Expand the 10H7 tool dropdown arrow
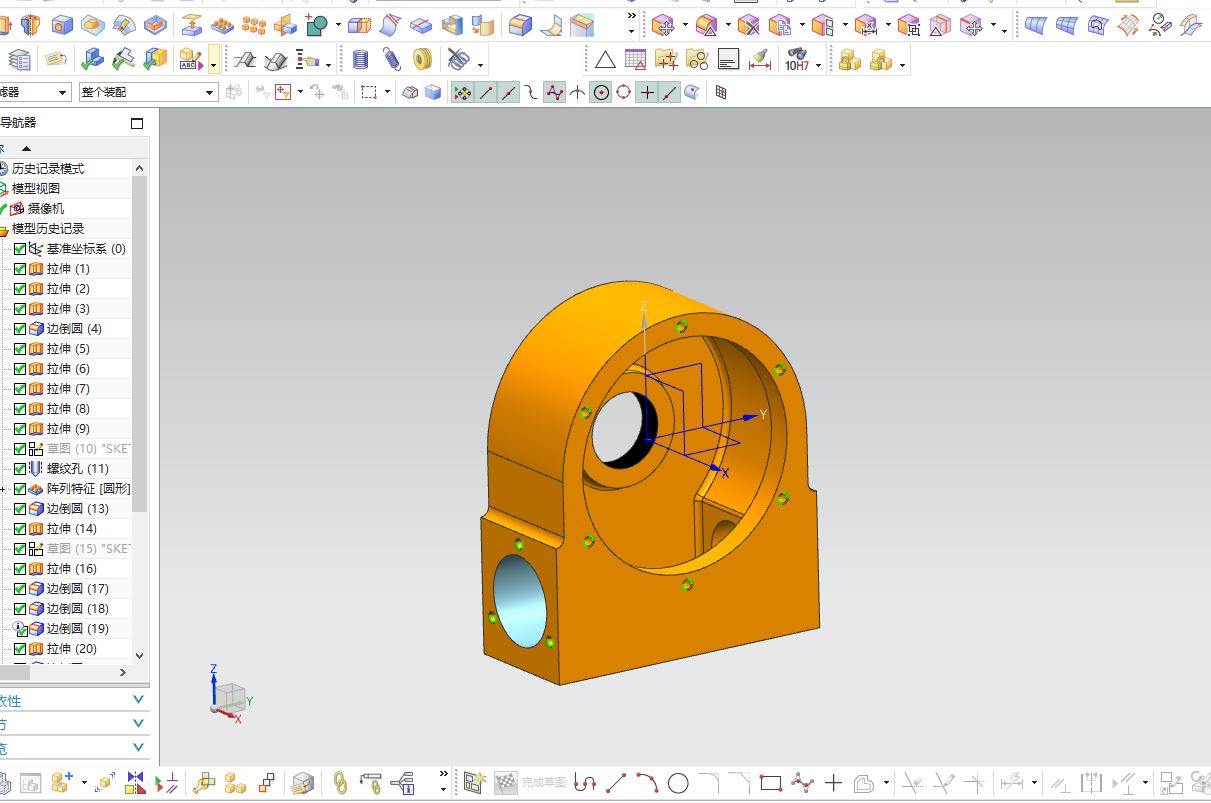The height and width of the screenshot is (803, 1211). (x=819, y=66)
